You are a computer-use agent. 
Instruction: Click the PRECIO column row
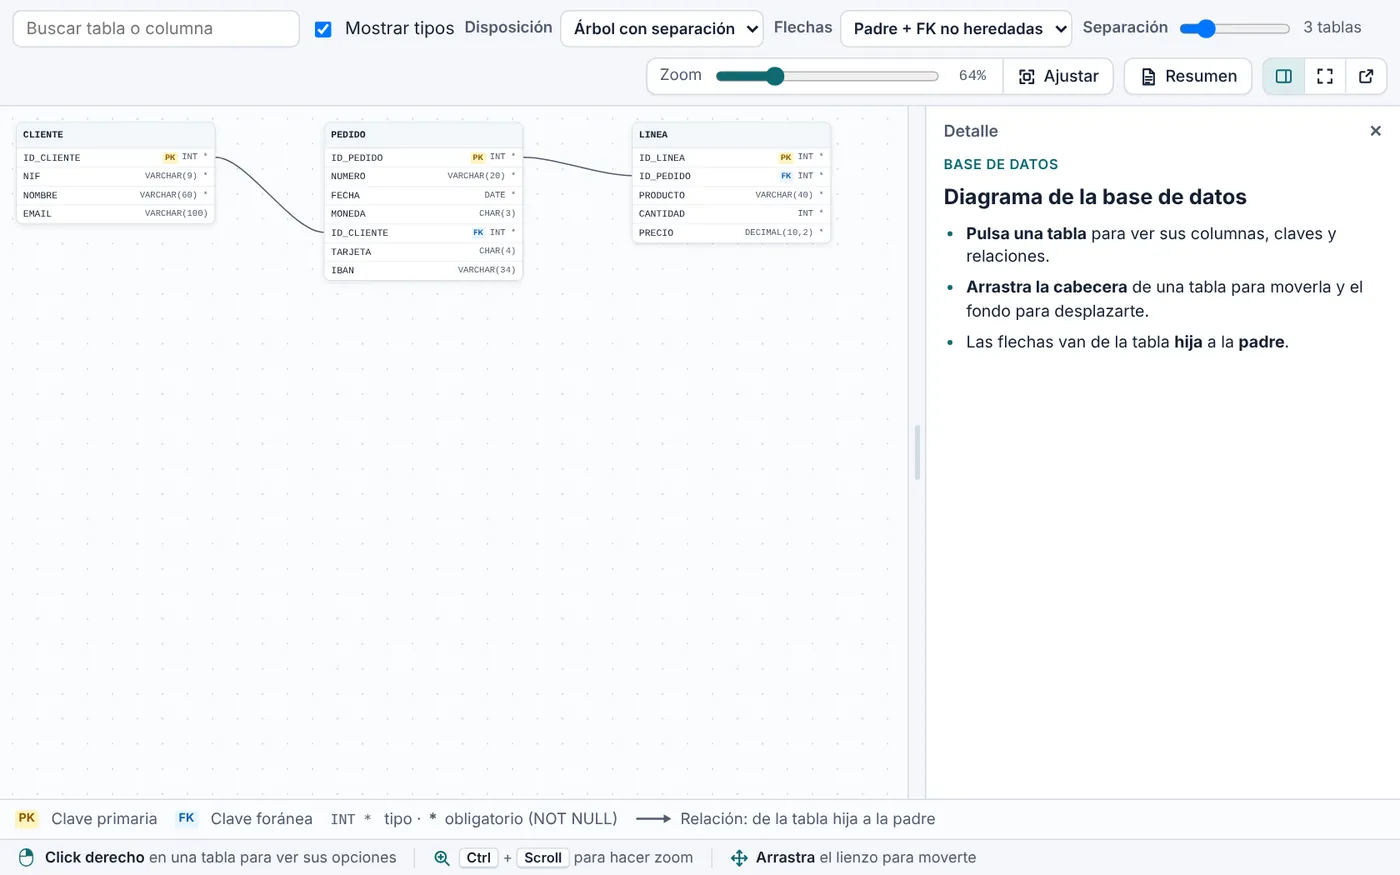click(732, 233)
